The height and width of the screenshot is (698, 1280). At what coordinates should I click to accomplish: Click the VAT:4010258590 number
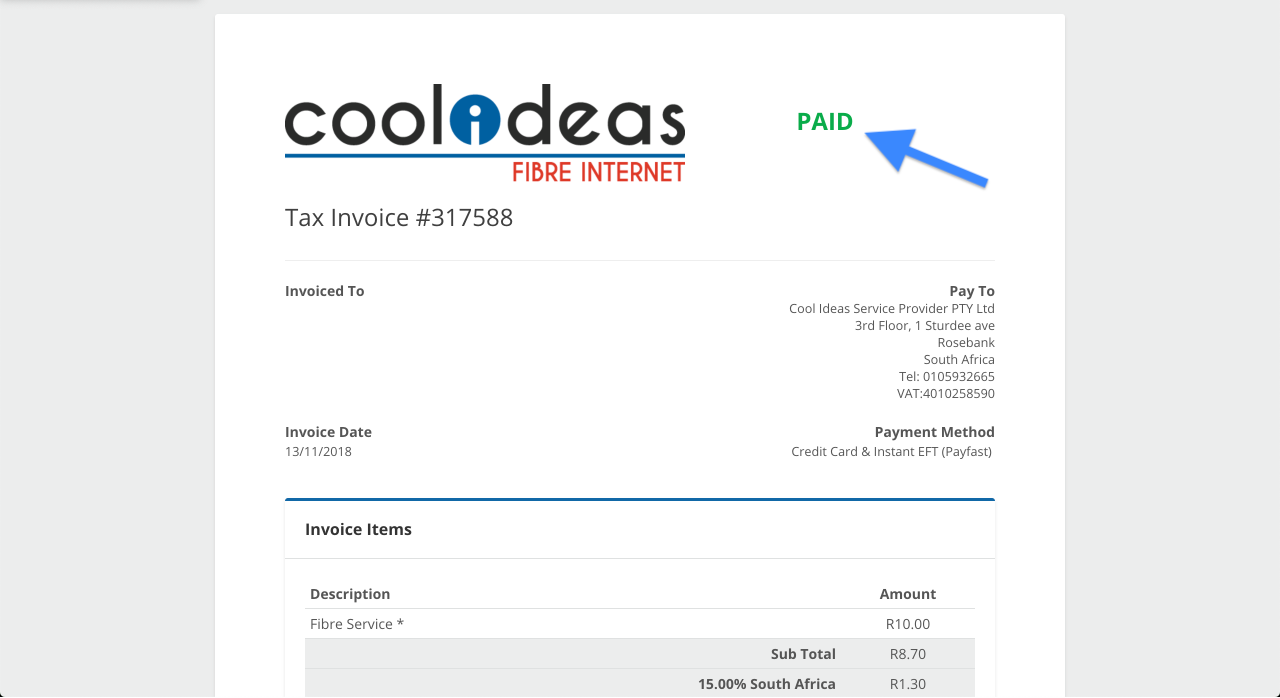coord(946,393)
